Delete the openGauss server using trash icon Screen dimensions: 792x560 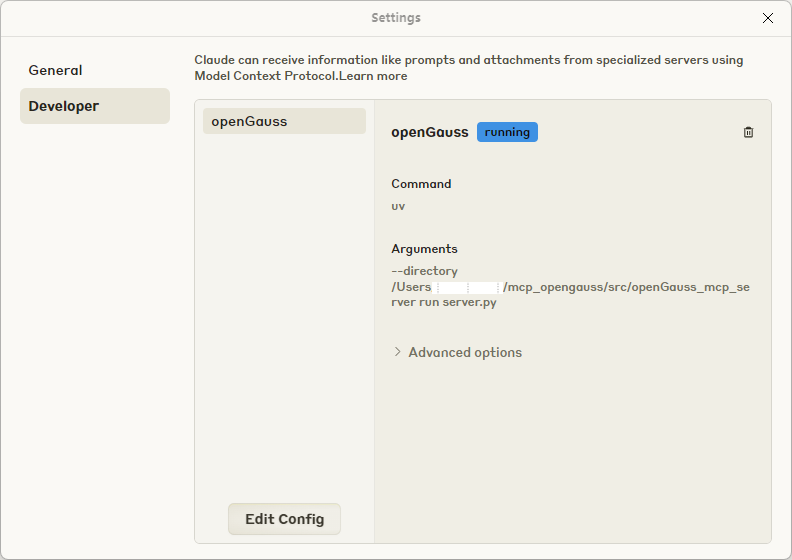tap(748, 132)
